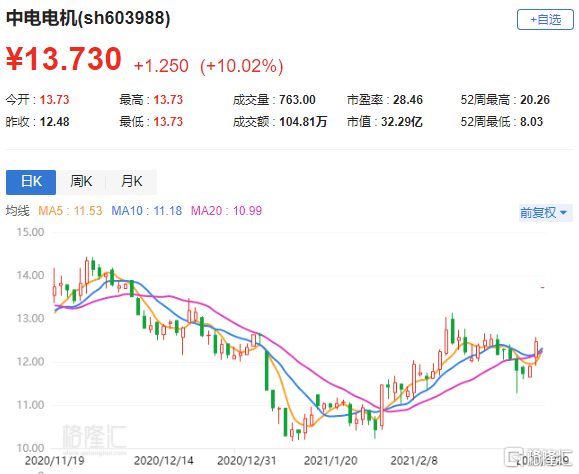Click the price change +1.250 value
The image size is (579, 474).
161,66
